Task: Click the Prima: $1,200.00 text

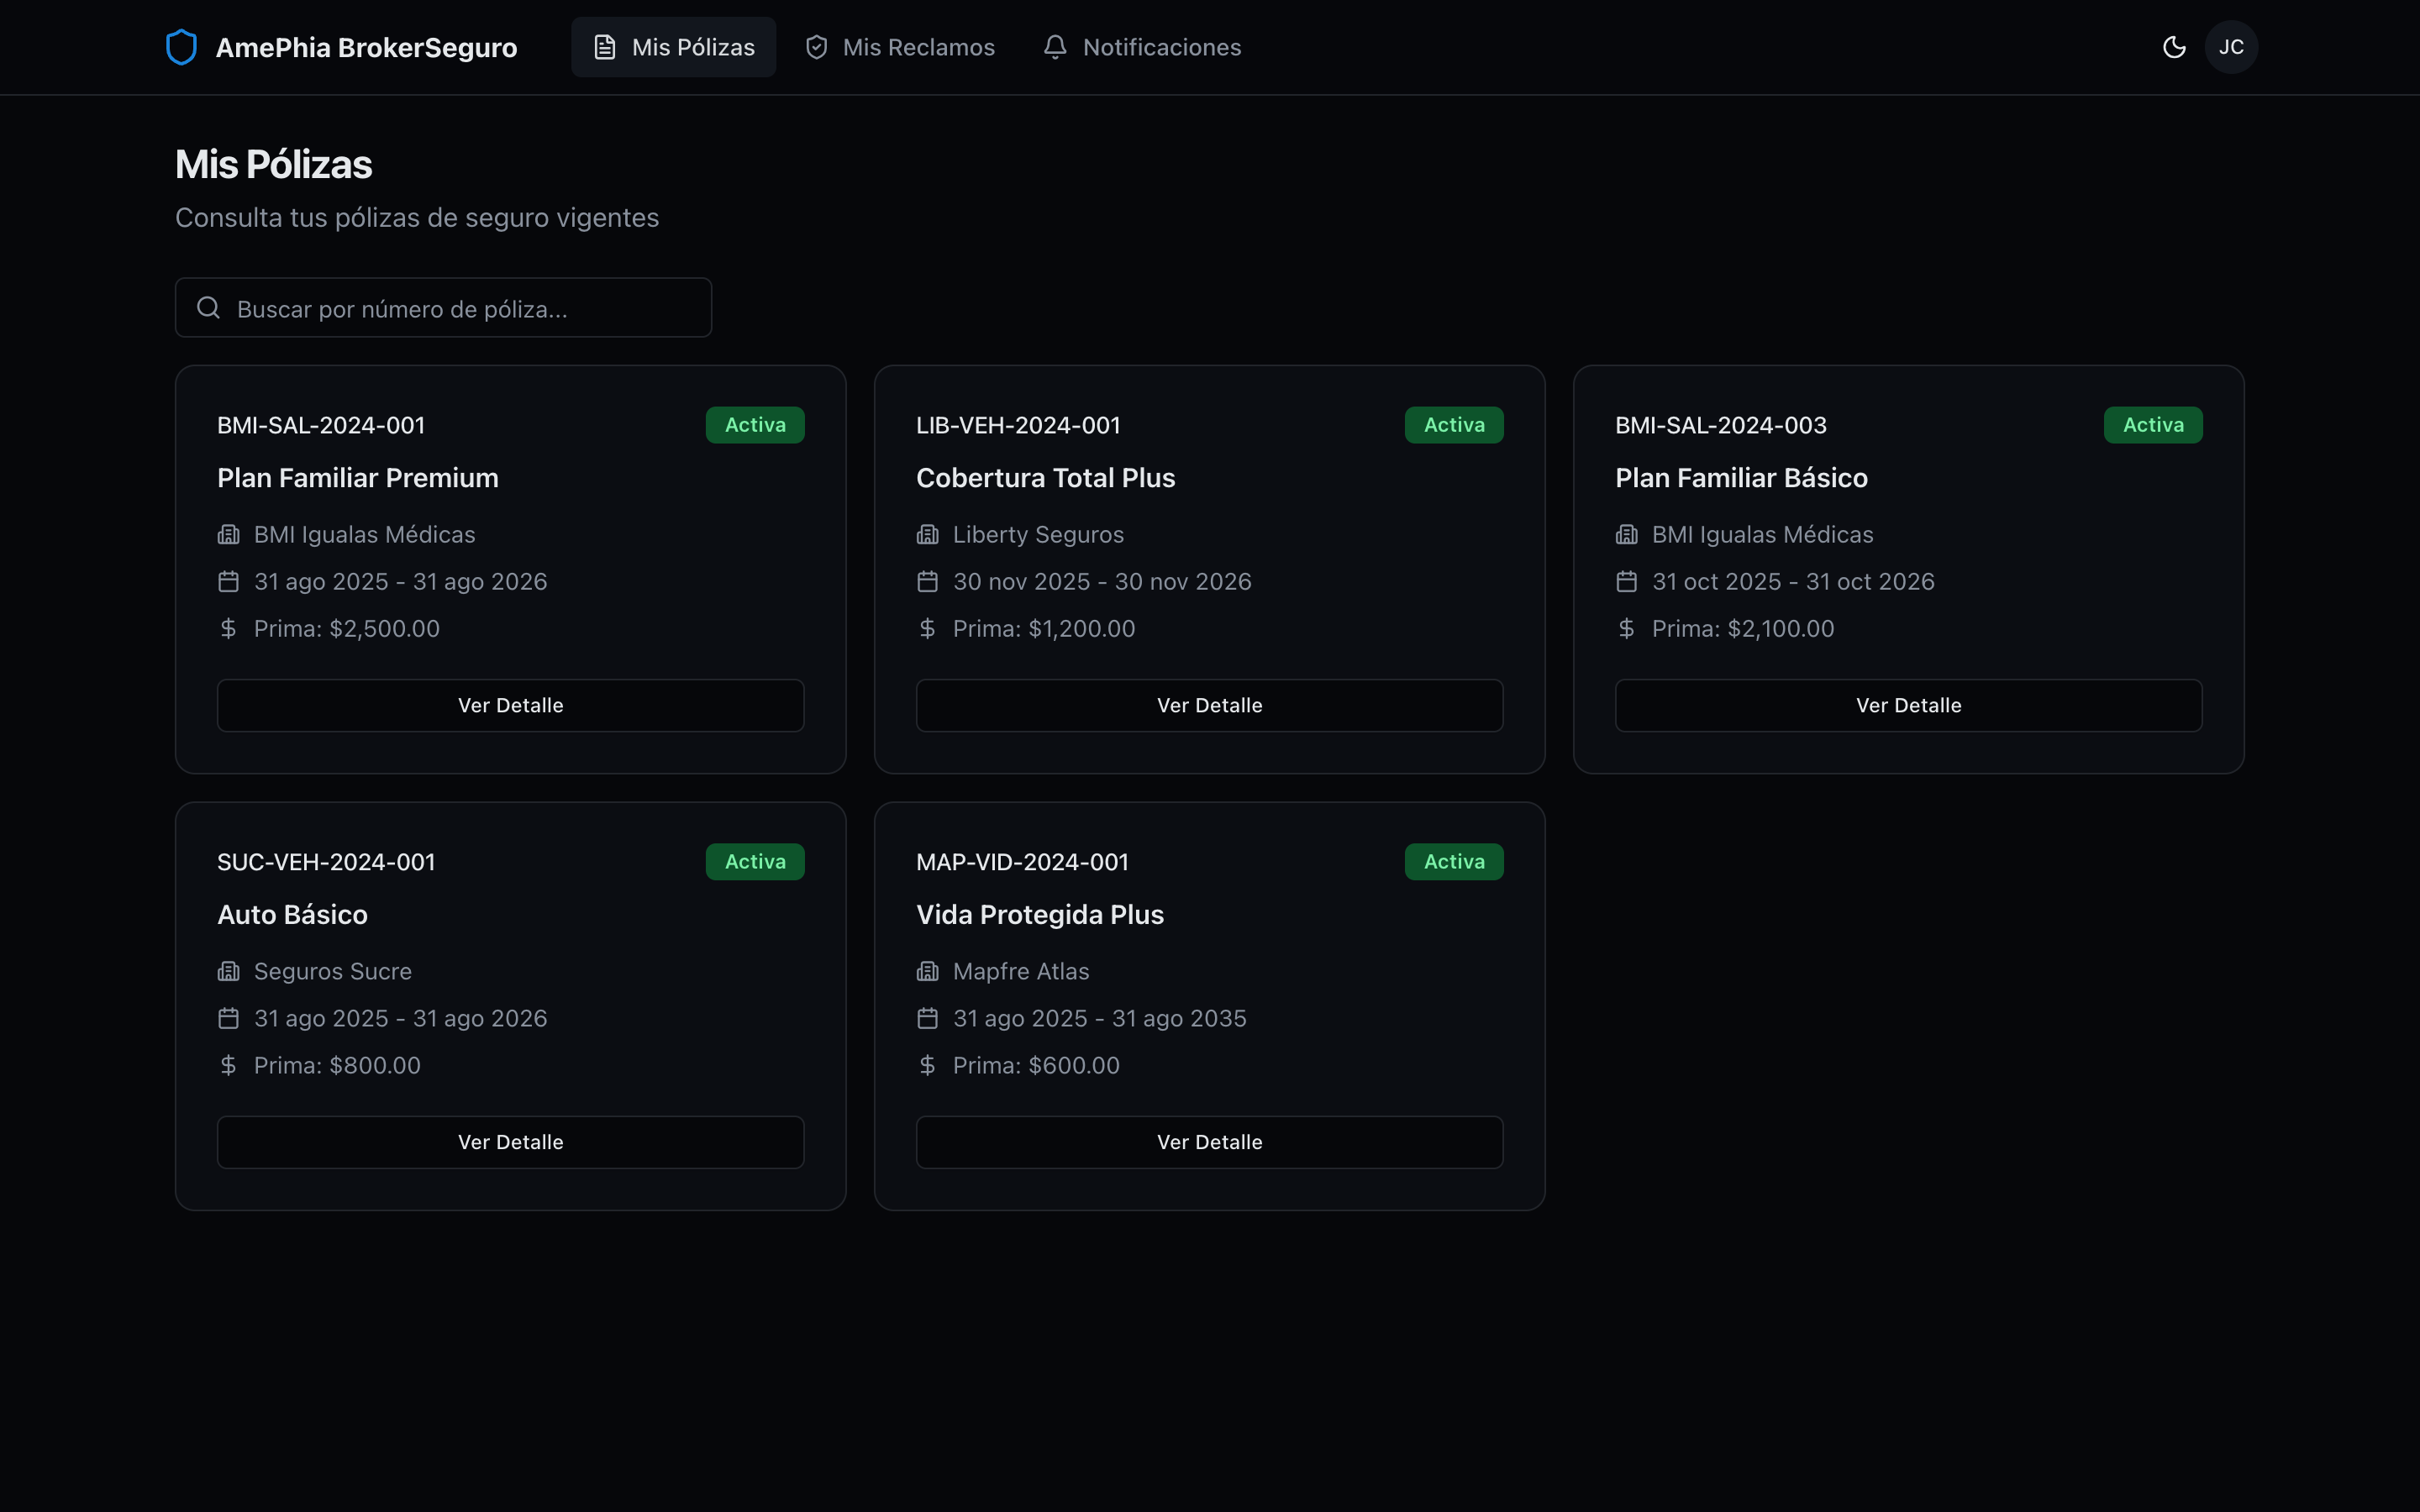Action: point(1044,629)
